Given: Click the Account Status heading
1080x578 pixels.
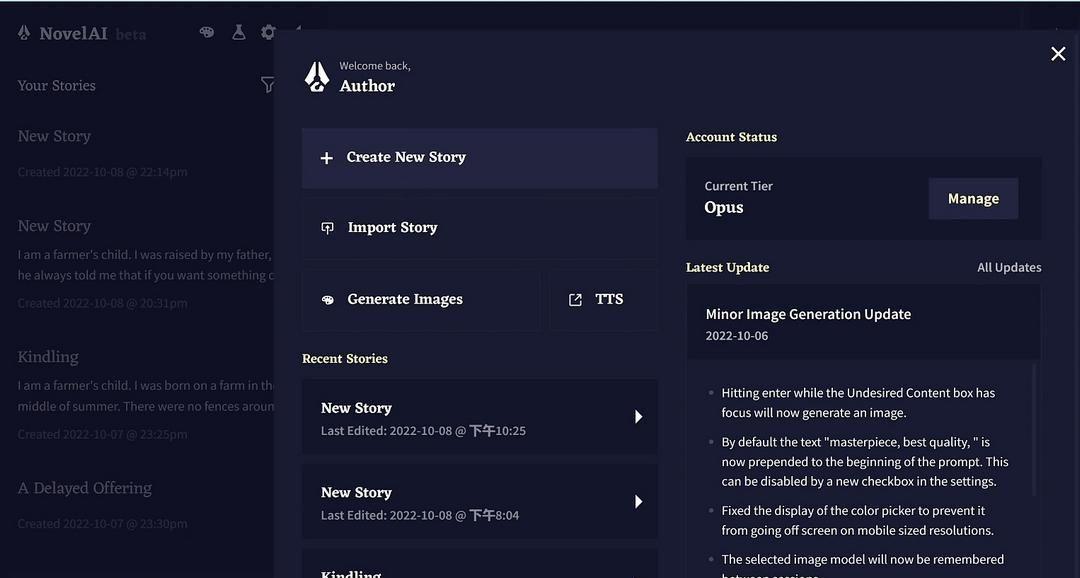Looking at the screenshot, I should (x=731, y=137).
